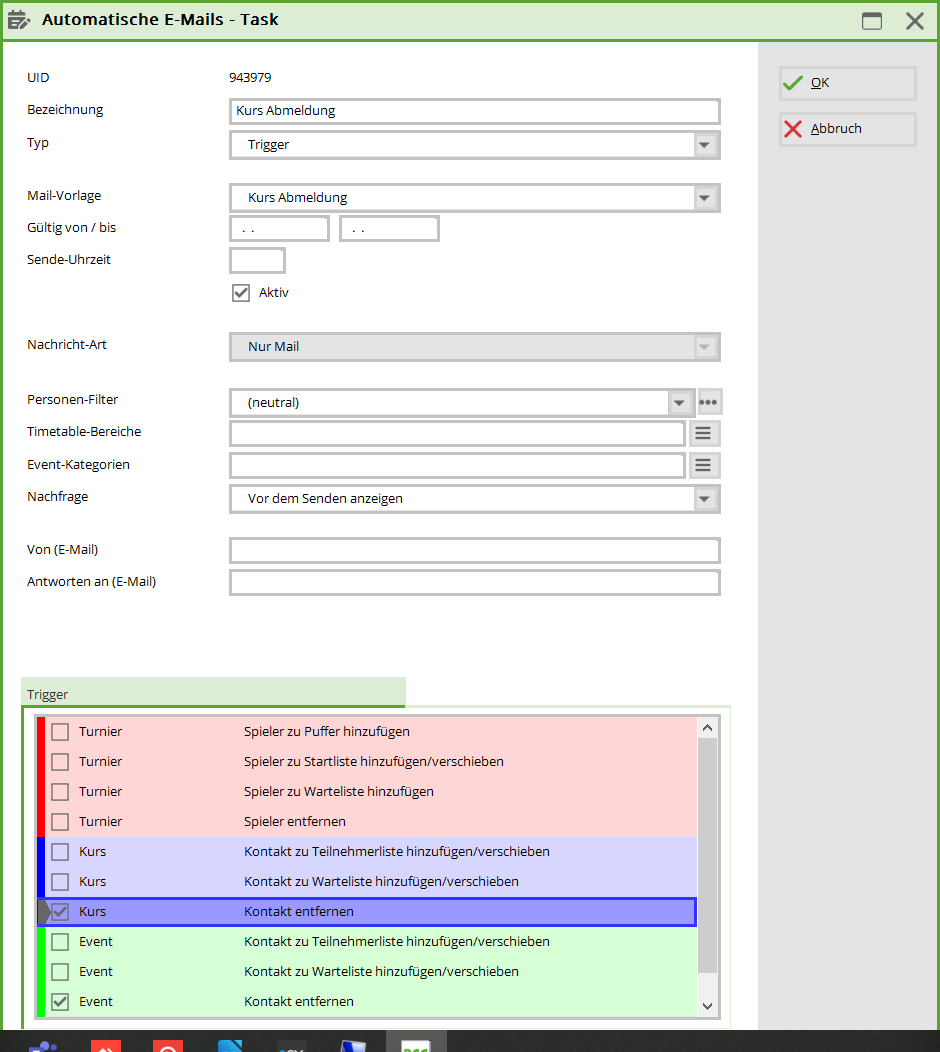
Task: Expand the Typ dropdown
Action: (x=705, y=145)
